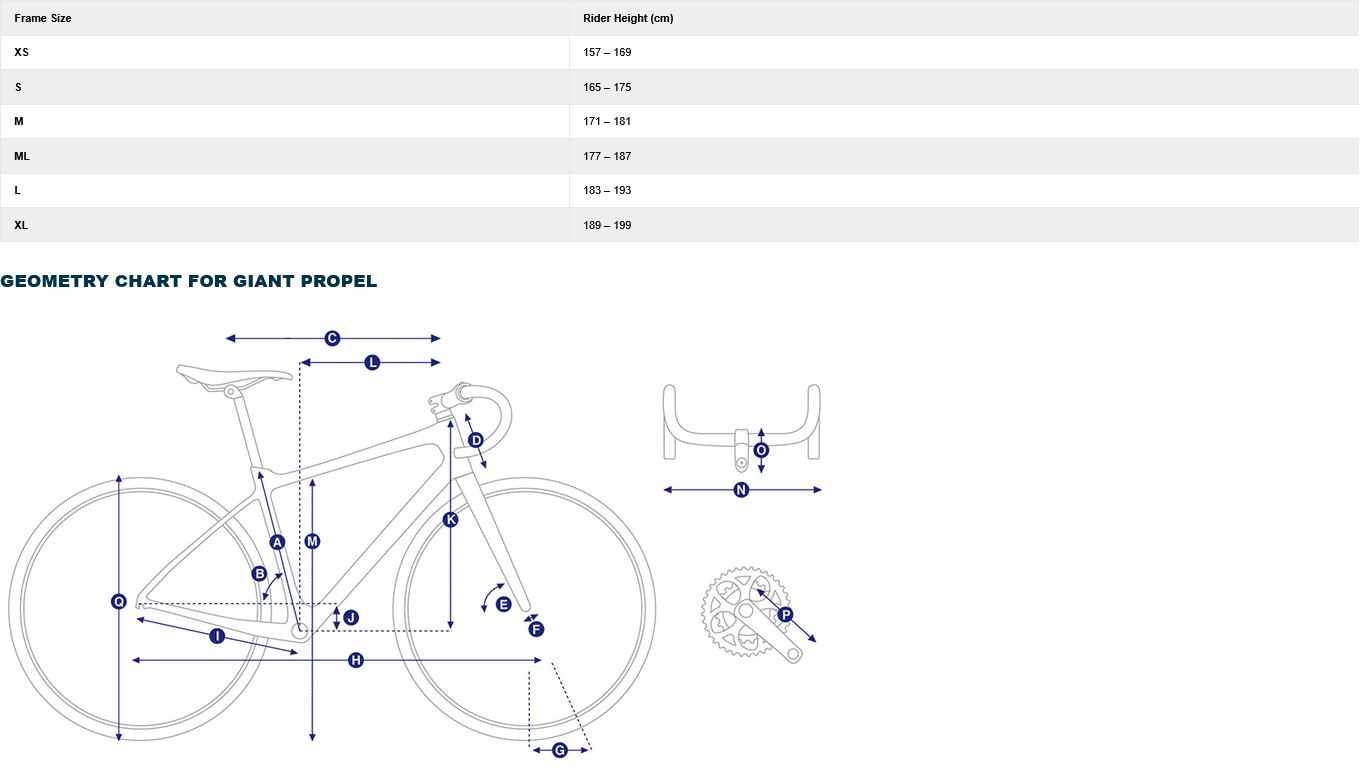Click the circled E head angle marker
Image resolution: width=1360 pixels, height=778 pixels.
[x=503, y=604]
